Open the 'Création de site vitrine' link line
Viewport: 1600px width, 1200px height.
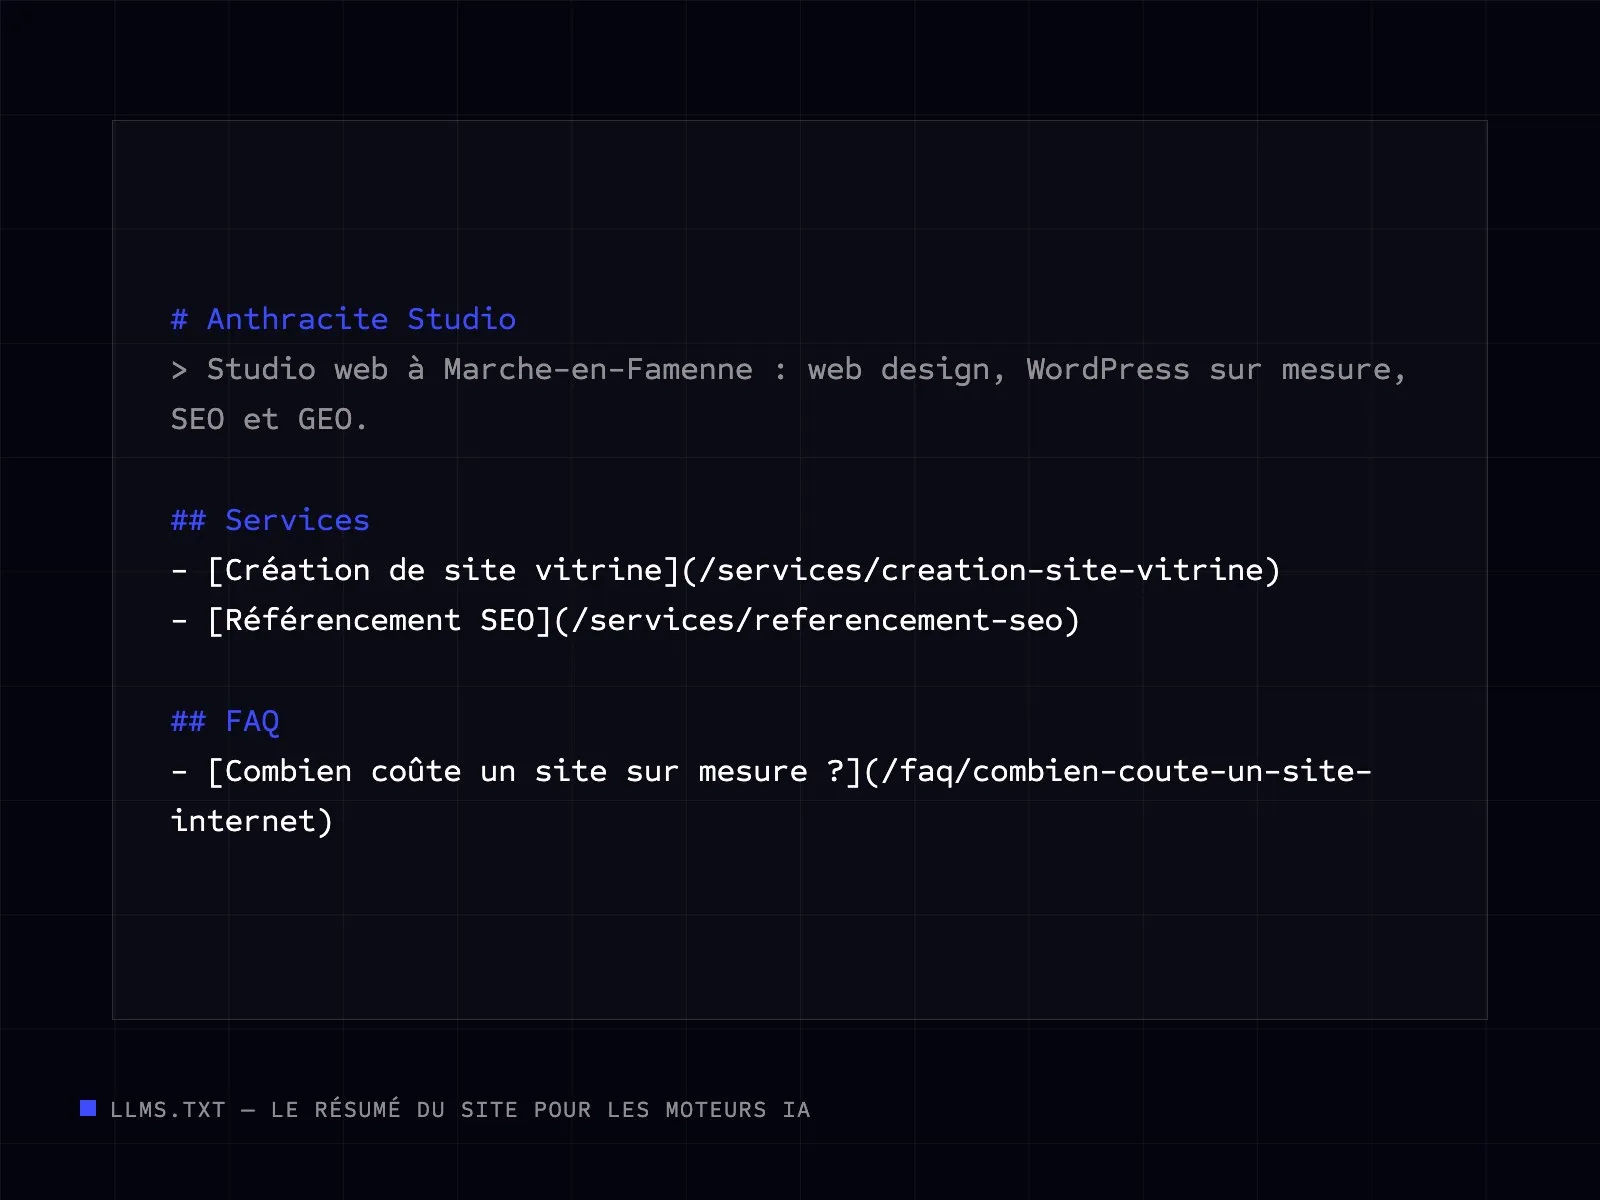coord(725,570)
